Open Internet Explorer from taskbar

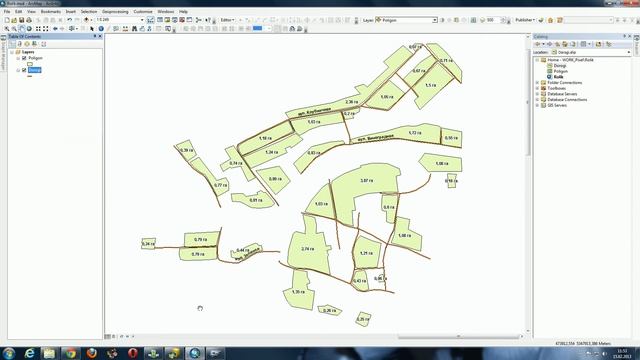[29, 353]
